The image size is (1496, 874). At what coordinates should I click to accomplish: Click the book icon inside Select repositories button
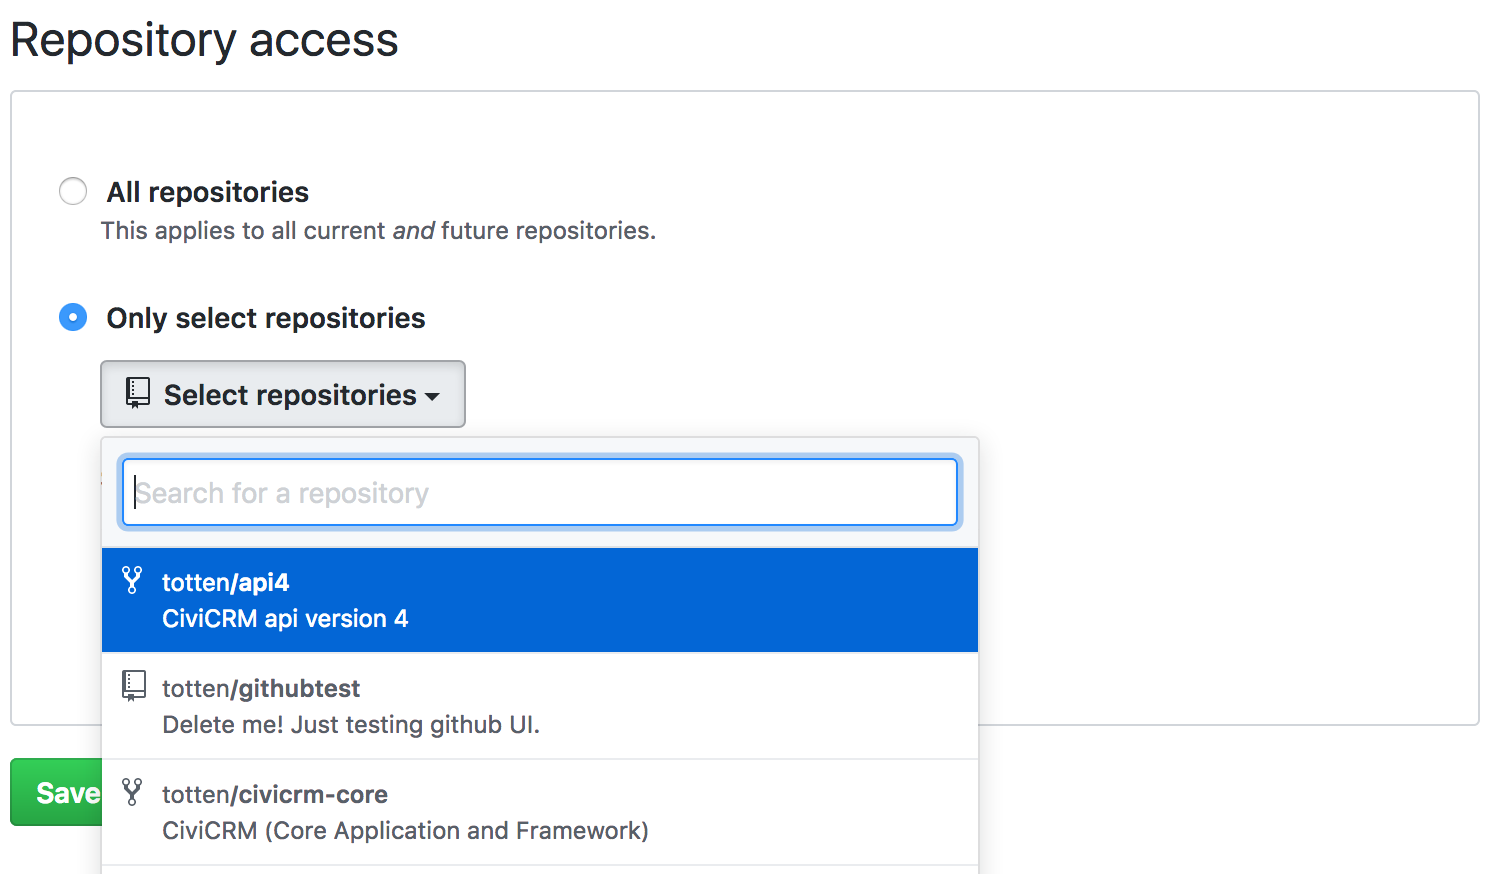click(x=137, y=393)
